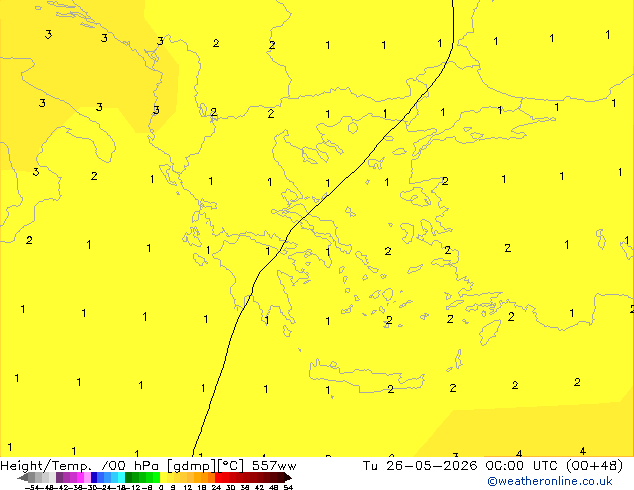The width and height of the screenshot is (634, 490).
Task: Click the forecast date Tu 26-05-2026 label
Action: click(420, 466)
